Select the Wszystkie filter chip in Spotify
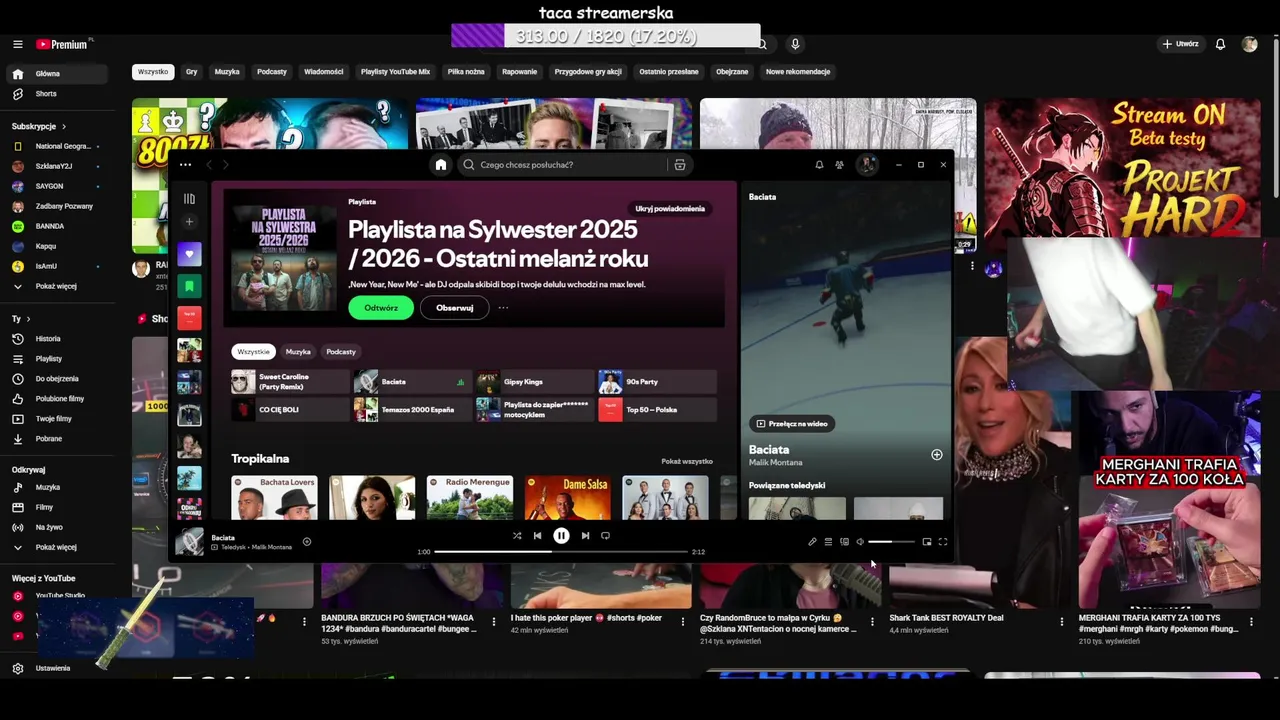Image resolution: width=1280 pixels, height=720 pixels. pyautogui.click(x=253, y=352)
